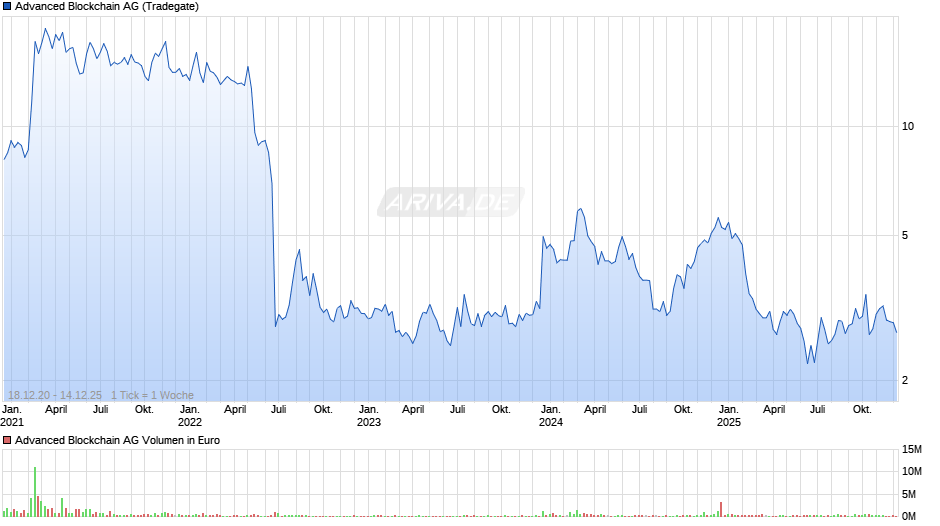The height and width of the screenshot is (526, 940).
Task: Click the tallest green volume bar in early 2021
Action: (x=35, y=492)
